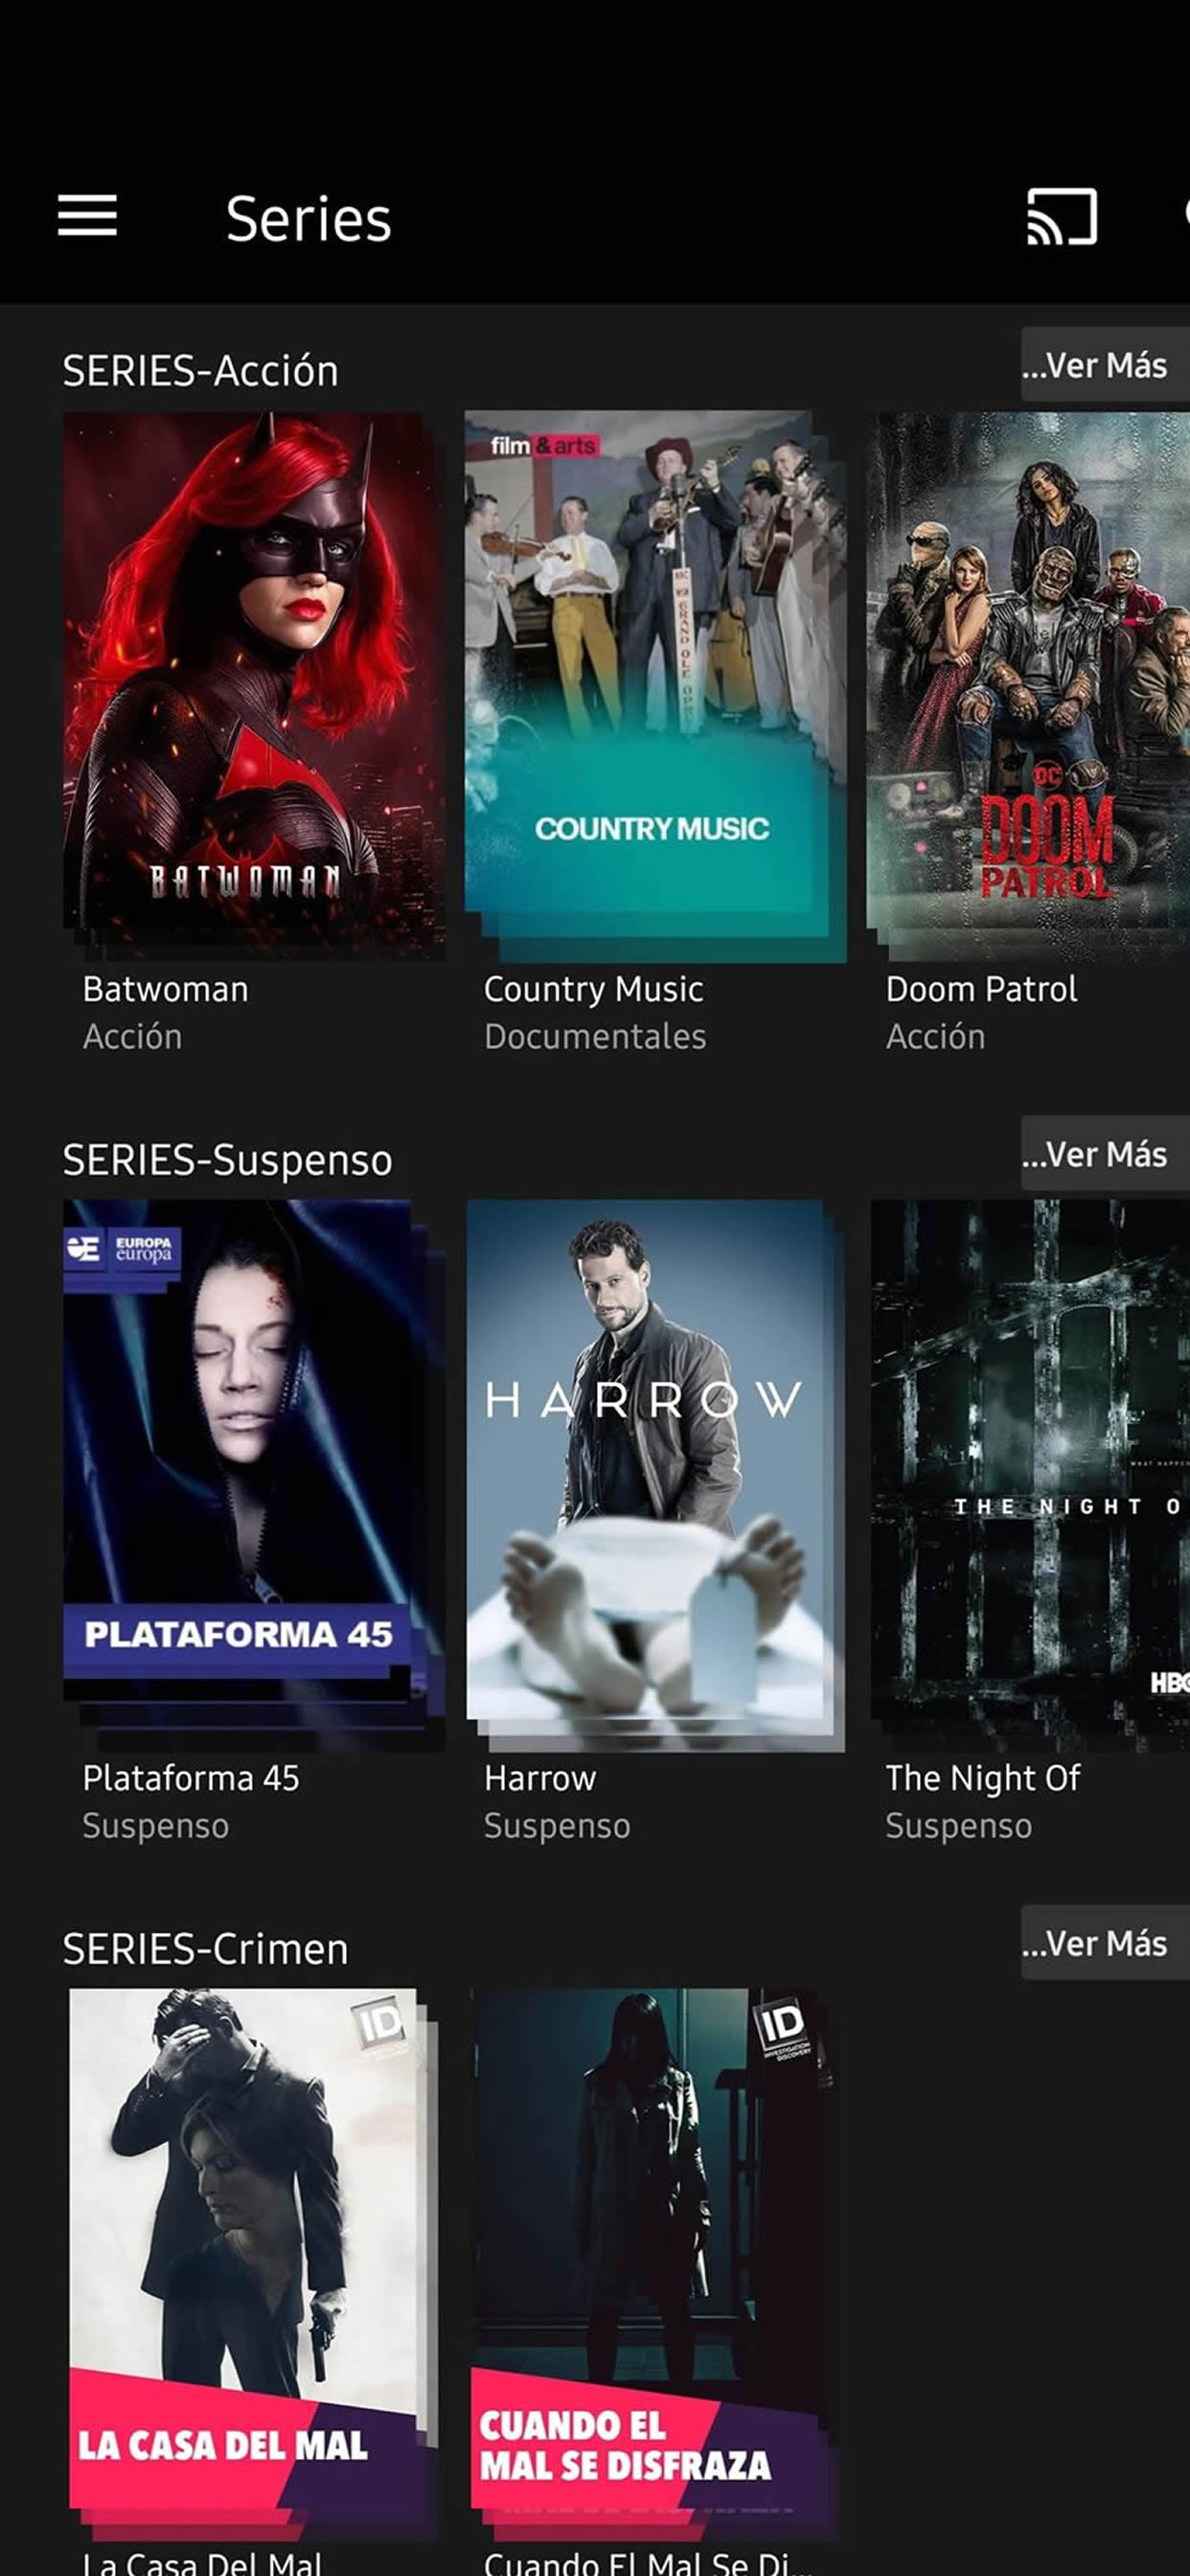
Task: Click the SERIES-Acción section heading
Action: (x=201, y=371)
